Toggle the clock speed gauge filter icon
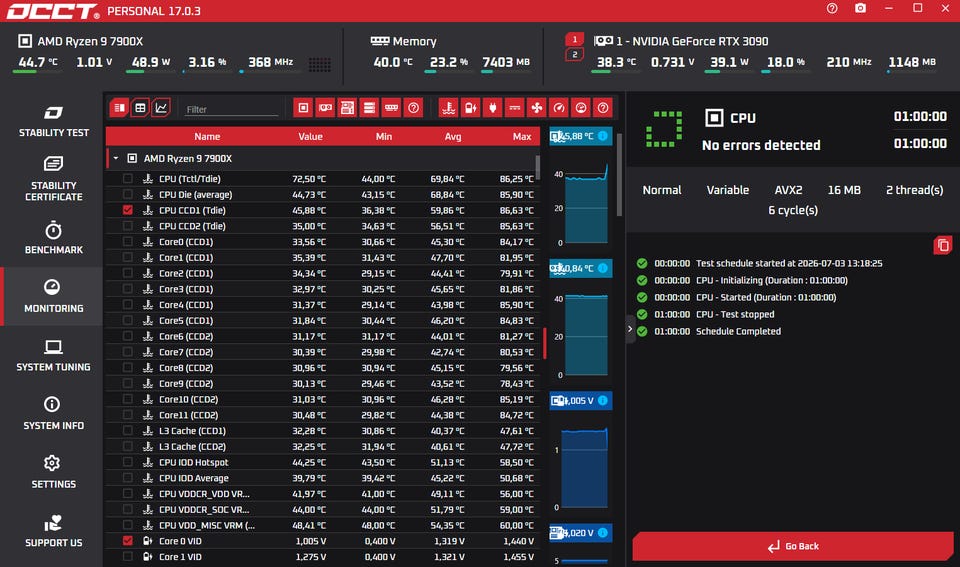960x567 pixels. [x=559, y=108]
